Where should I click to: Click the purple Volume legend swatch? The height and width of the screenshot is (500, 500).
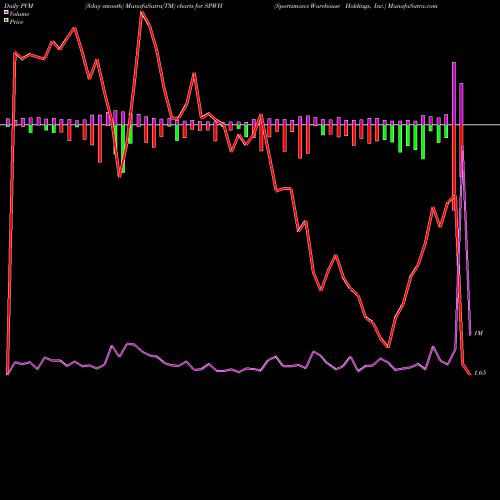6,12
